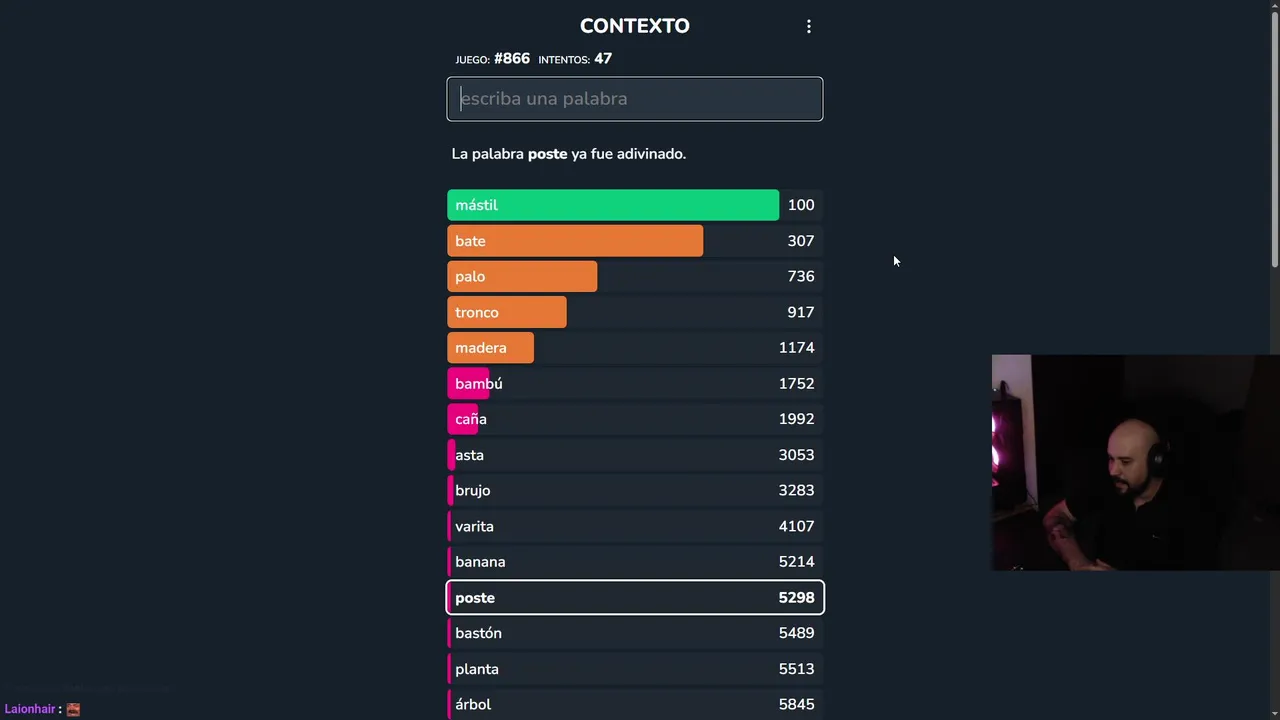Click the asta guess entry

[x=634, y=455]
